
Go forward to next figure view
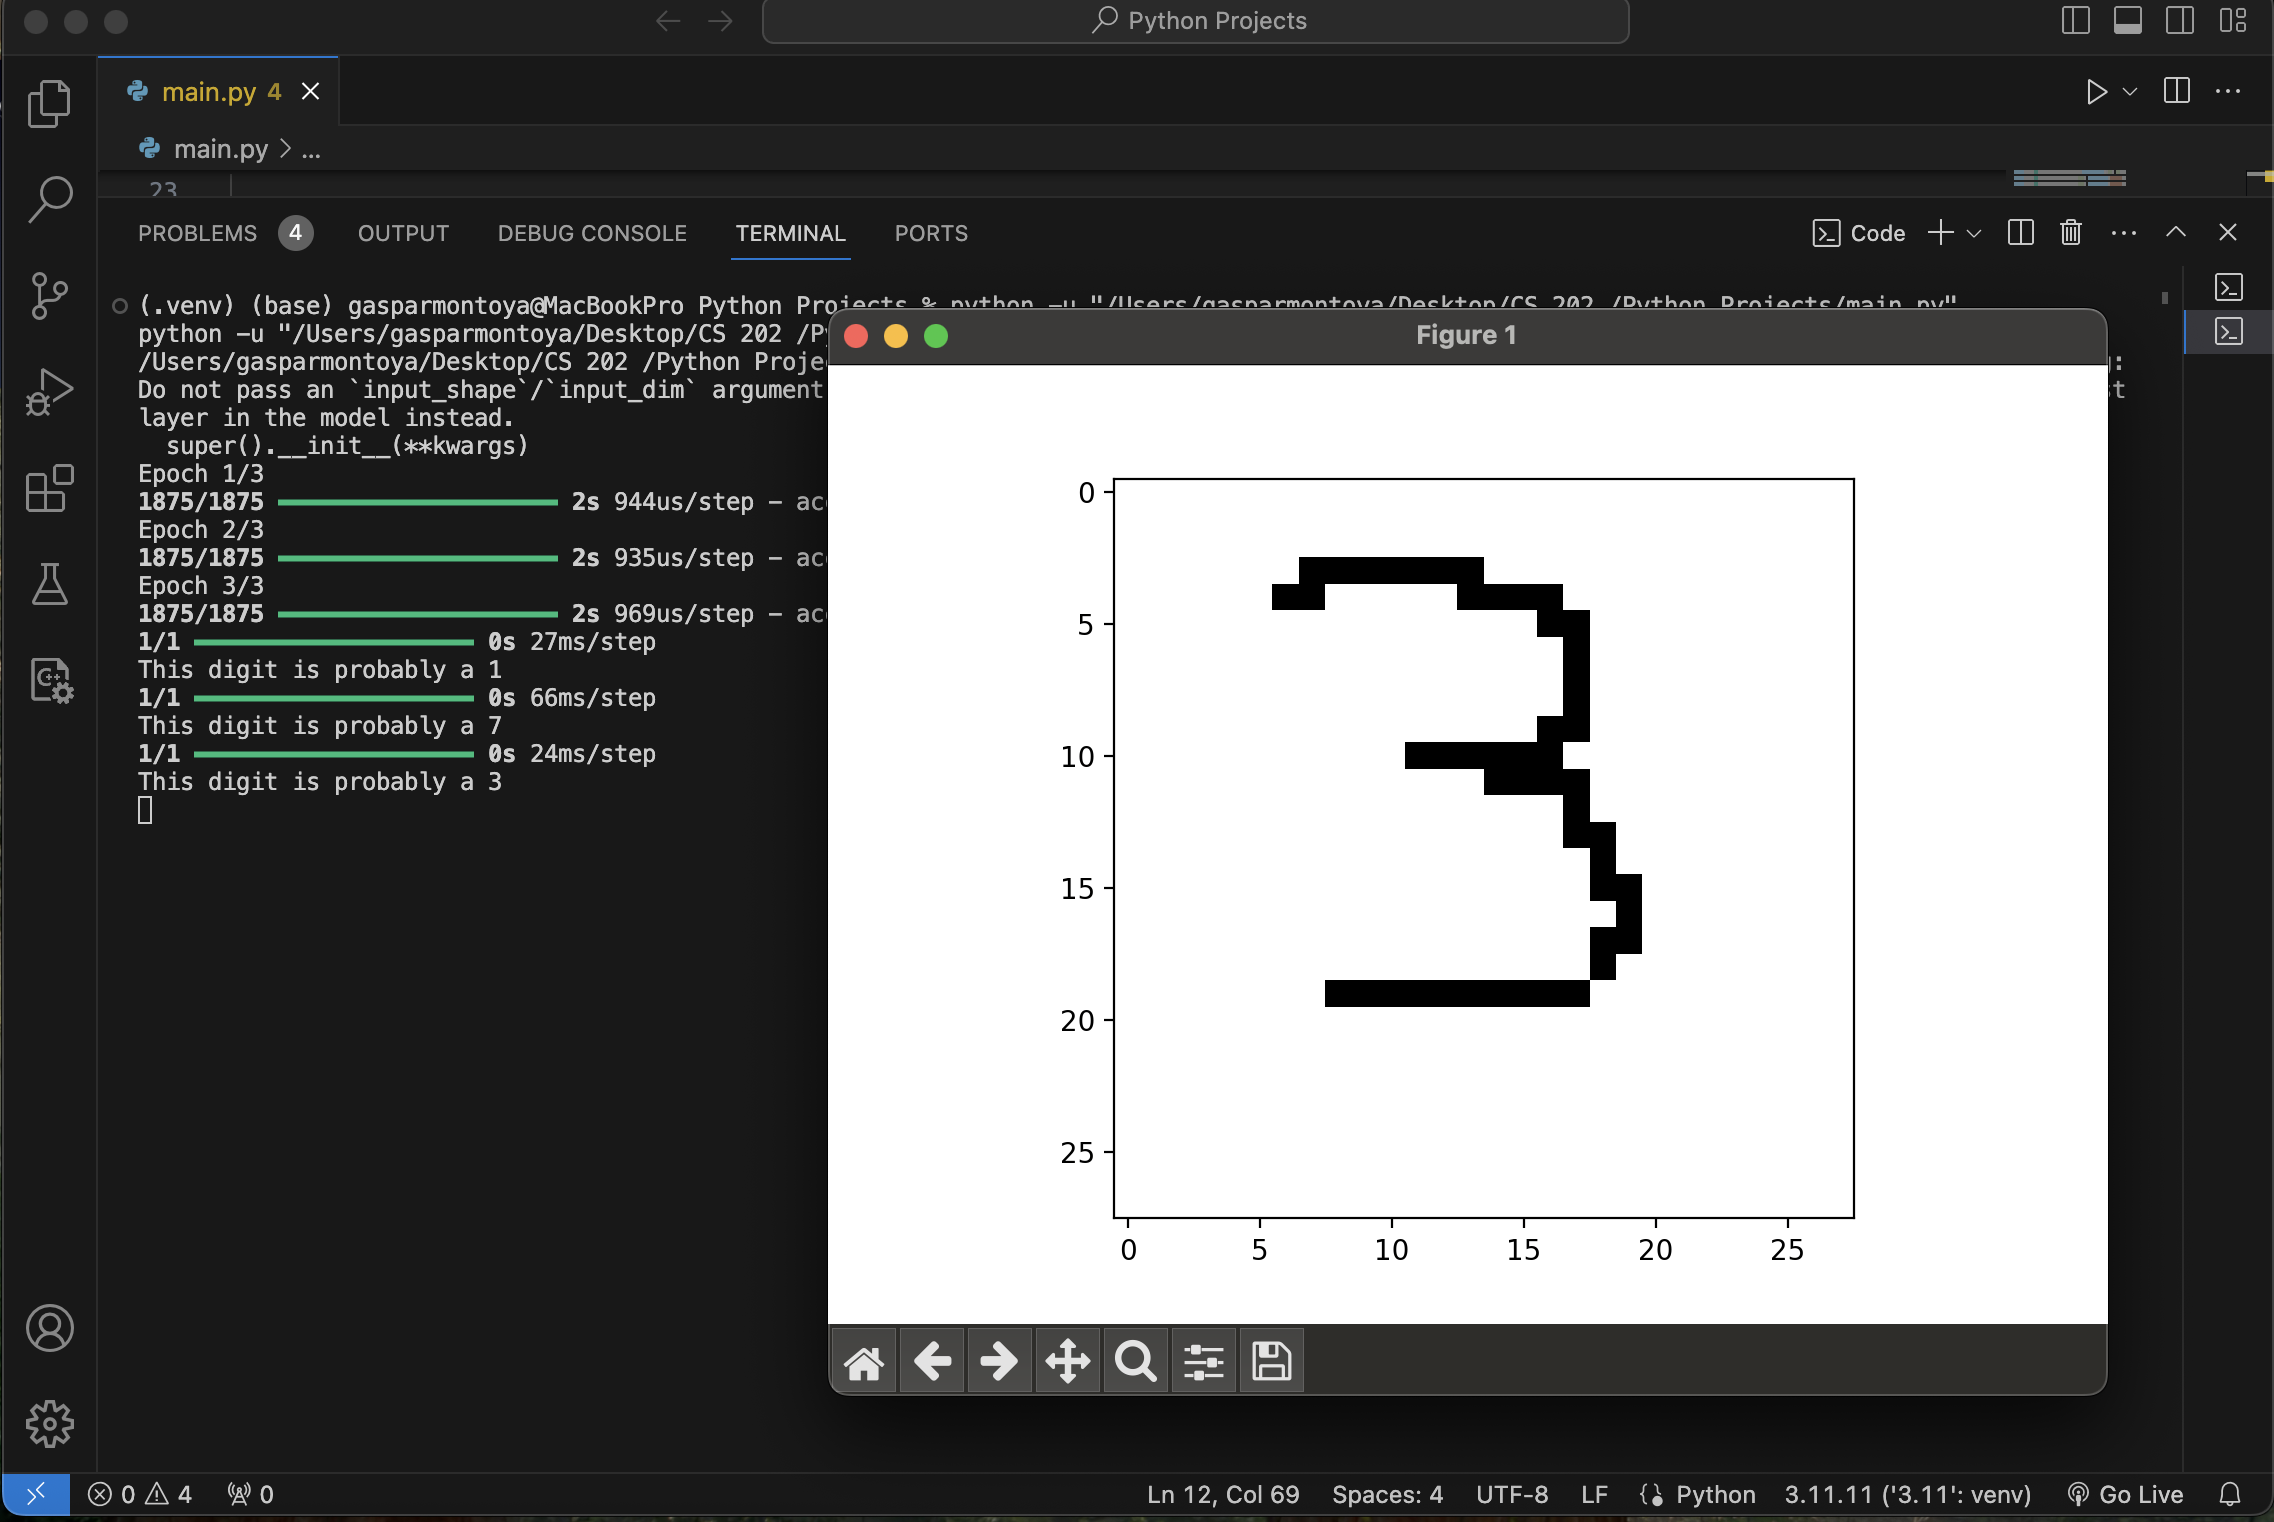click(999, 1361)
